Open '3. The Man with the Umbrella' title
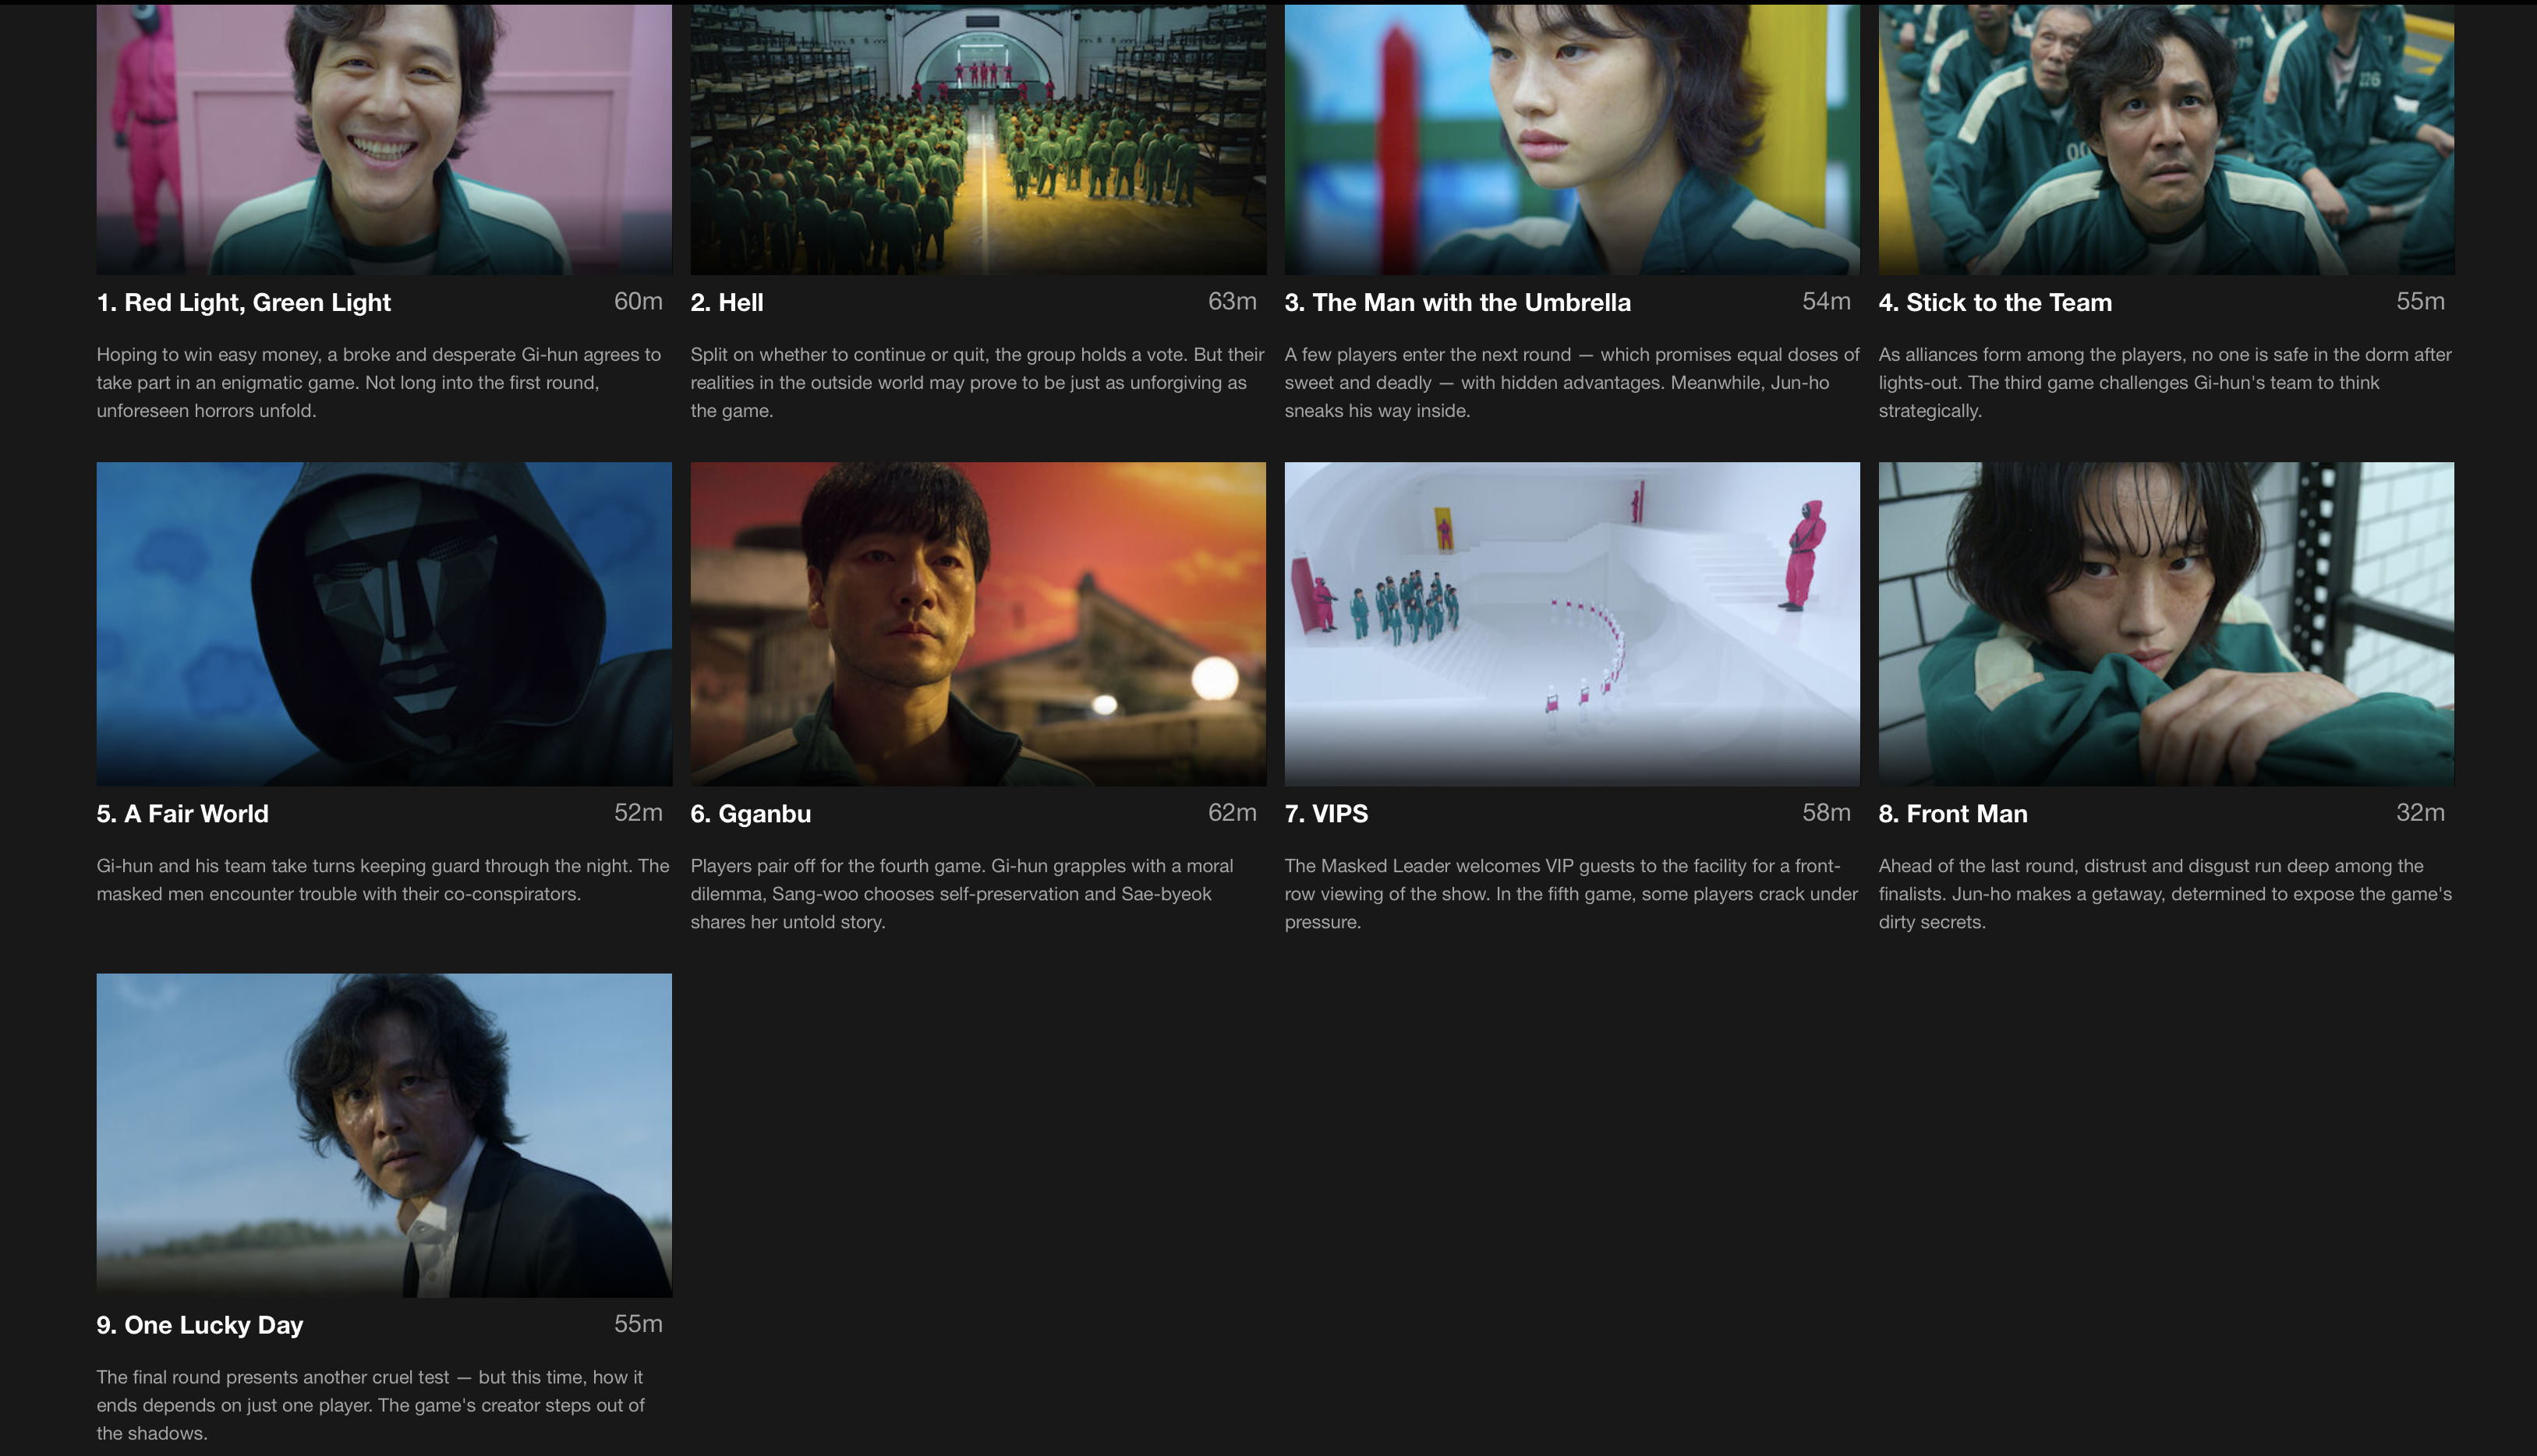The height and width of the screenshot is (1456, 2537). click(x=1457, y=302)
